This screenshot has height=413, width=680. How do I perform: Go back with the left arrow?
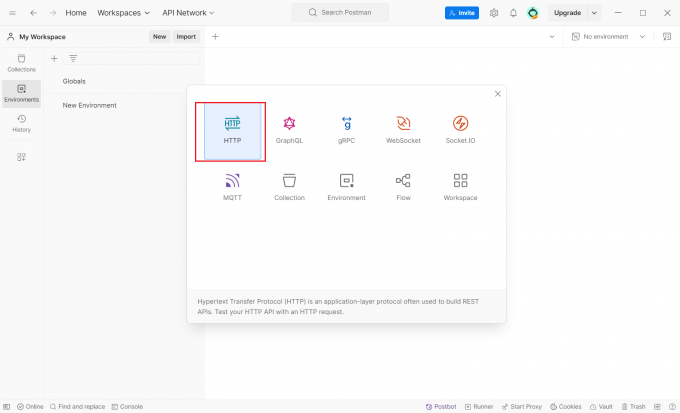33,13
